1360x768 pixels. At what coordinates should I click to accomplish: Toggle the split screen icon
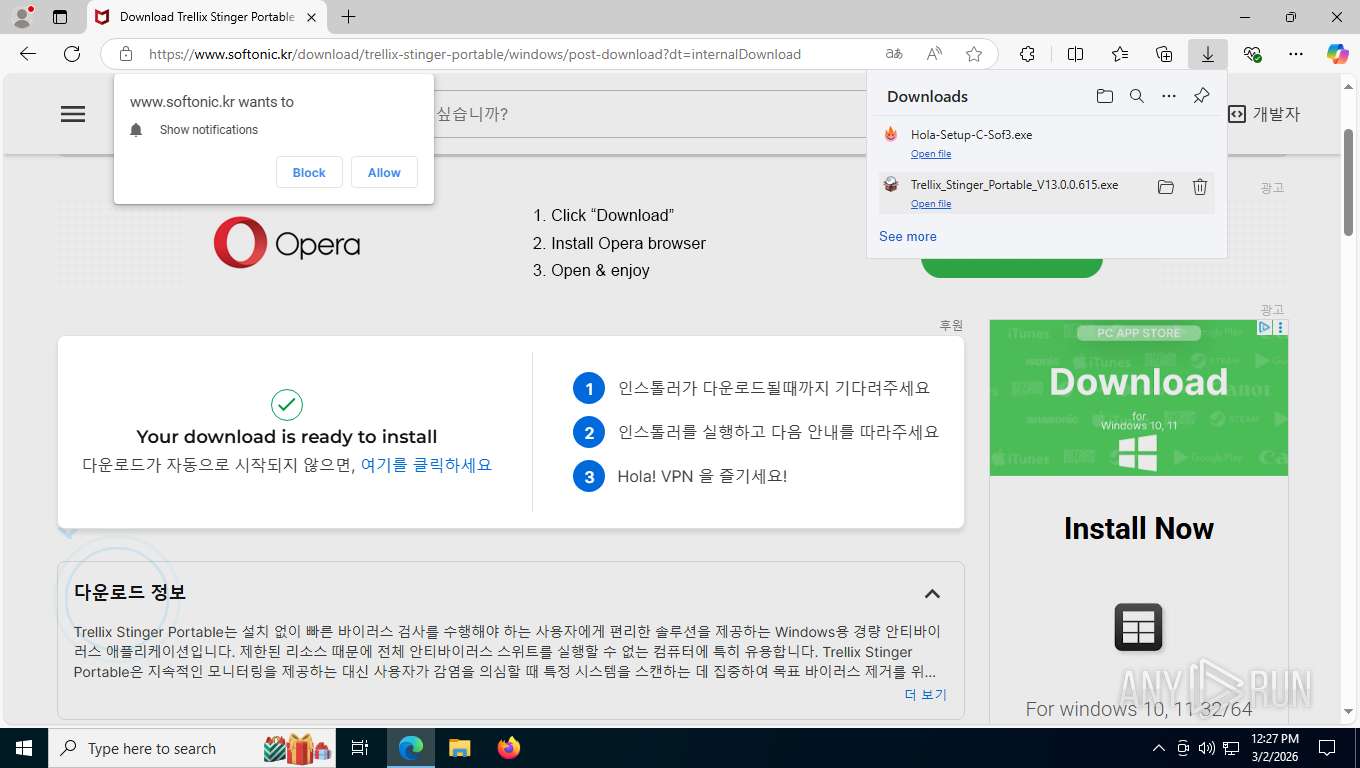(x=1075, y=54)
